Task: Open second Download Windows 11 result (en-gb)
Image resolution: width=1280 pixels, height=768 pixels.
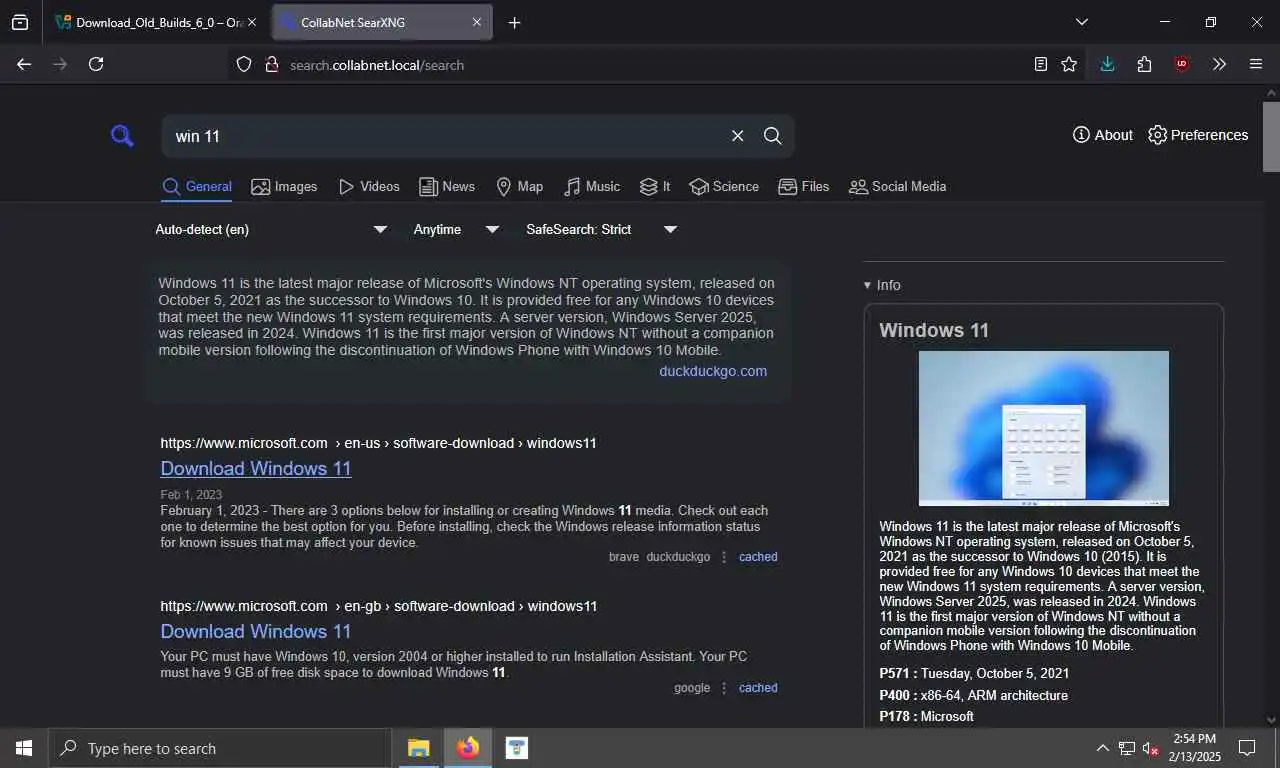Action: (256, 631)
